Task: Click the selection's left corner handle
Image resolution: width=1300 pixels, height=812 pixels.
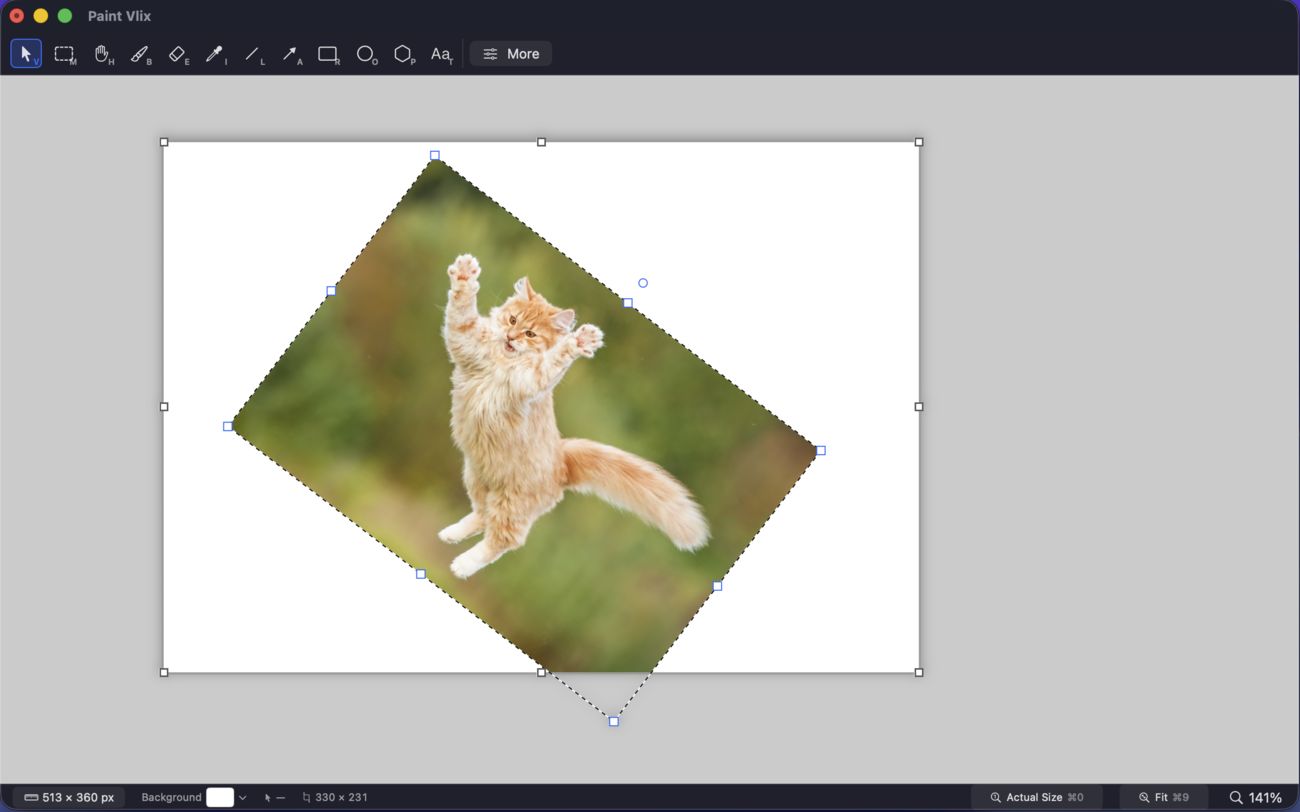Action: 228,427
